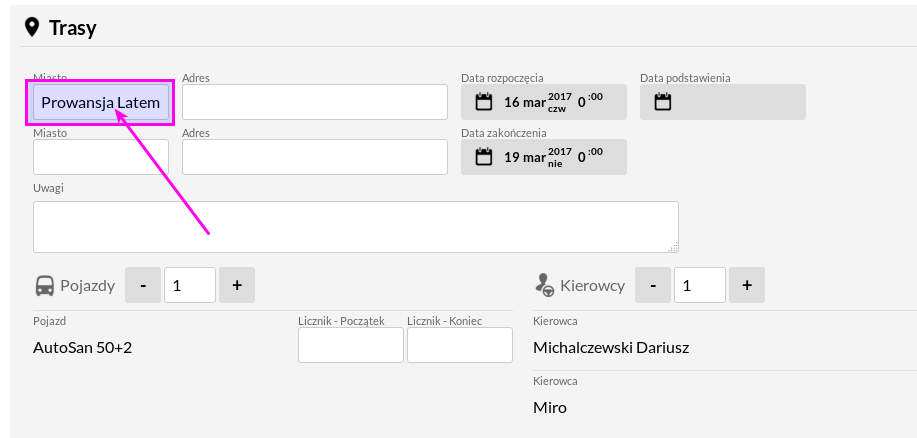Focus the empty second Miasto field
The width and height of the screenshot is (917, 438).
click(x=101, y=157)
